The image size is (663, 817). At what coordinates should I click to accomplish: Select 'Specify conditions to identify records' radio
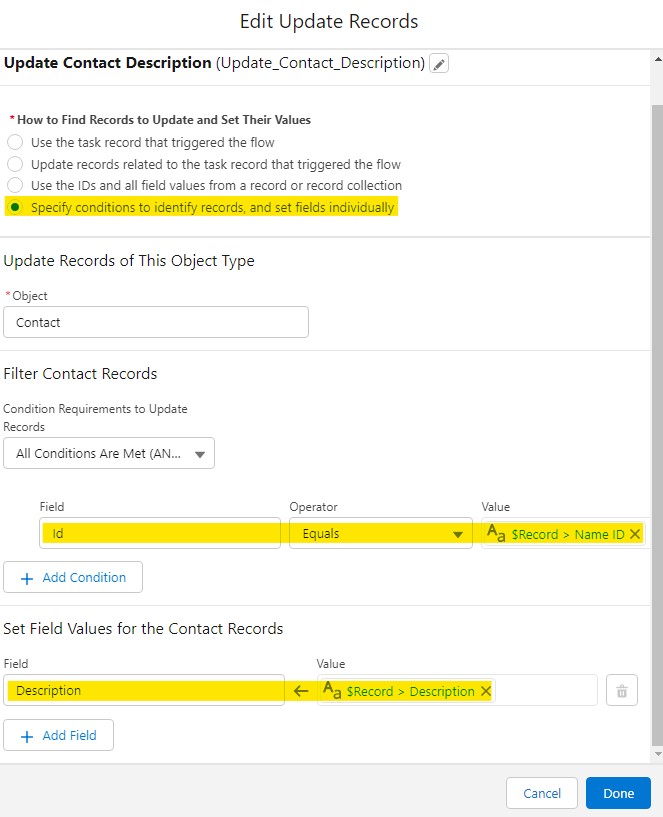point(15,207)
